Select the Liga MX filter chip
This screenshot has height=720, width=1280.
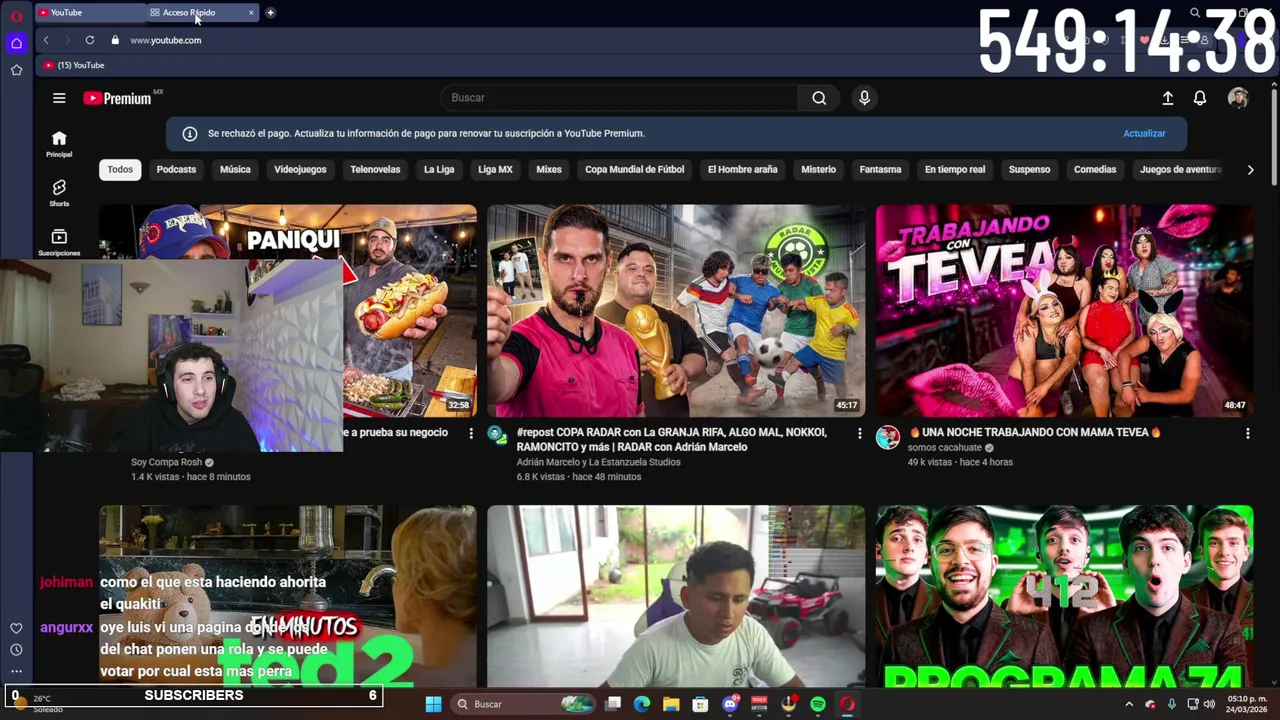(495, 170)
